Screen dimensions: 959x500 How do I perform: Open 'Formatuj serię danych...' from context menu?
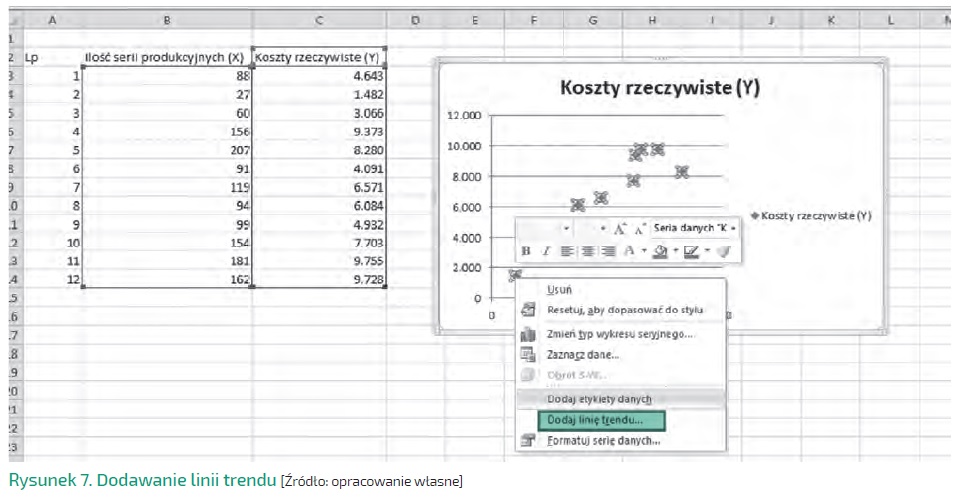pos(621,441)
